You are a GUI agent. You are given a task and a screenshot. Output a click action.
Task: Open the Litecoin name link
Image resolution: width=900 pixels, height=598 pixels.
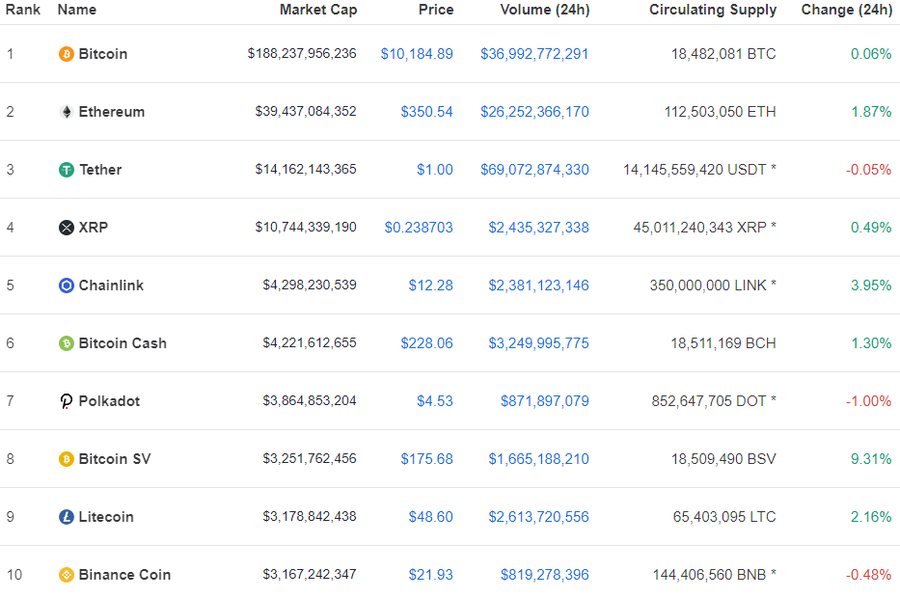106,517
